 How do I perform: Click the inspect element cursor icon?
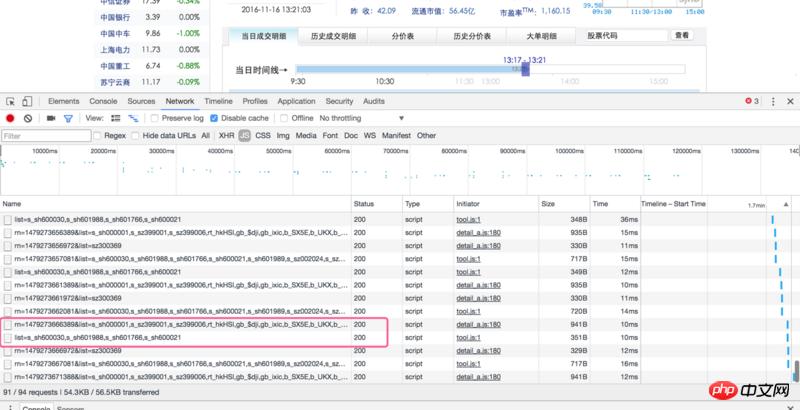(x=10, y=101)
